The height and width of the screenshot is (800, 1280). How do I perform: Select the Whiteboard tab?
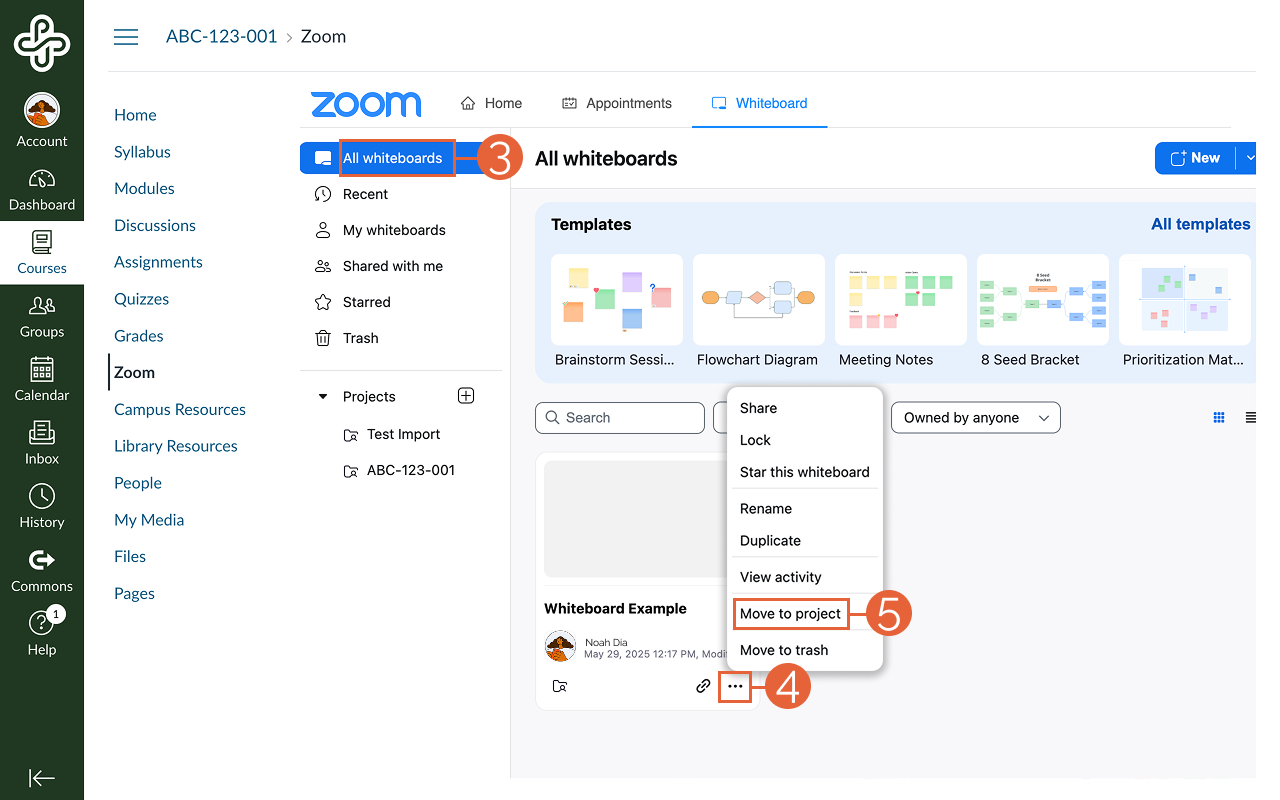click(759, 103)
